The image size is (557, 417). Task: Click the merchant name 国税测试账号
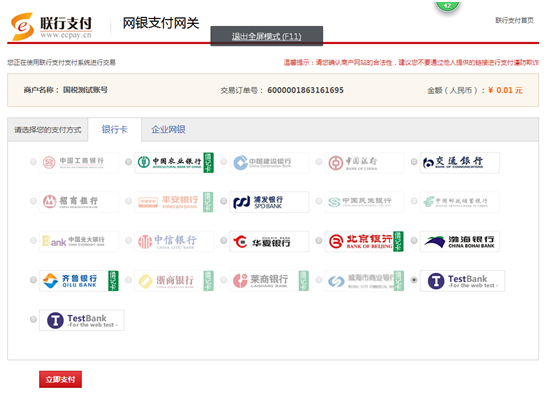coord(85,90)
